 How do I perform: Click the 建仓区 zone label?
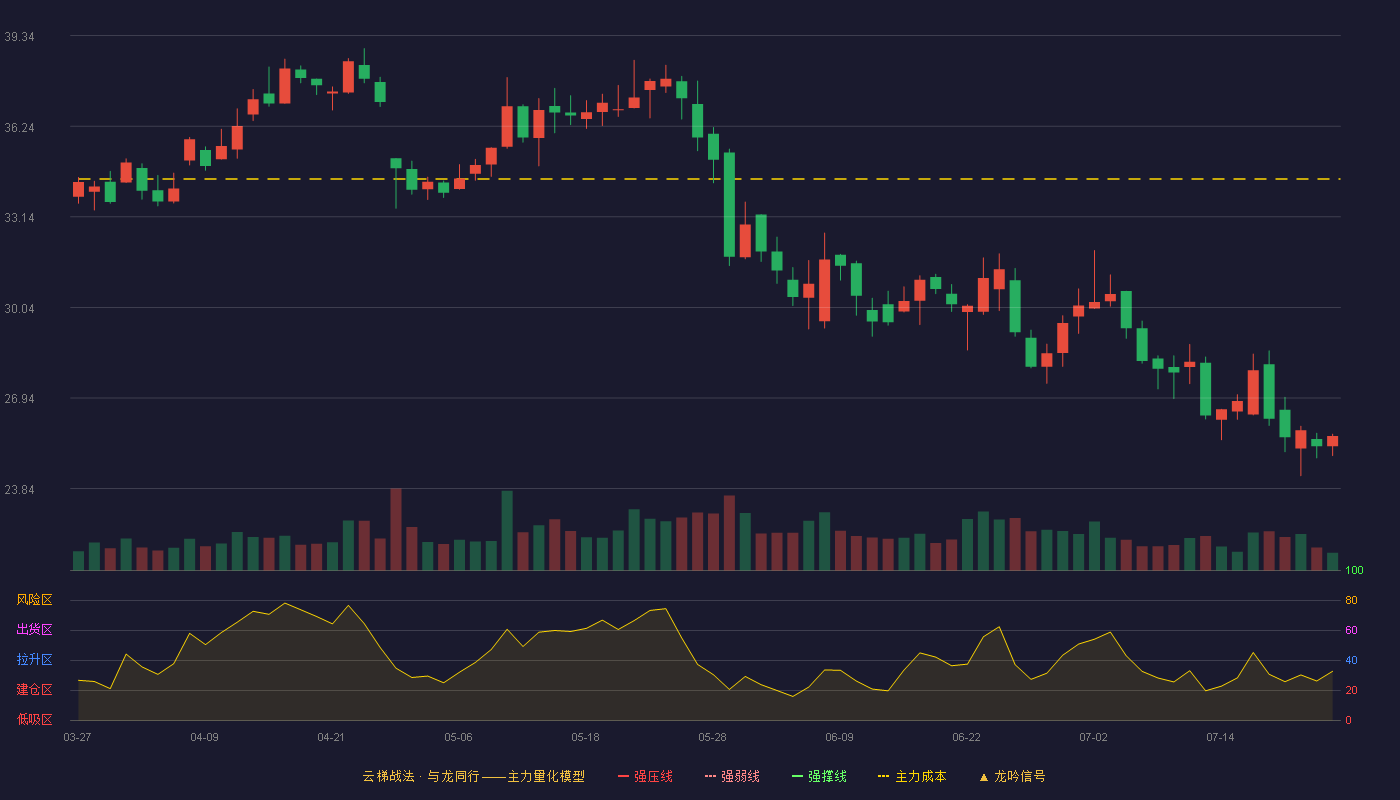pyautogui.click(x=34, y=690)
